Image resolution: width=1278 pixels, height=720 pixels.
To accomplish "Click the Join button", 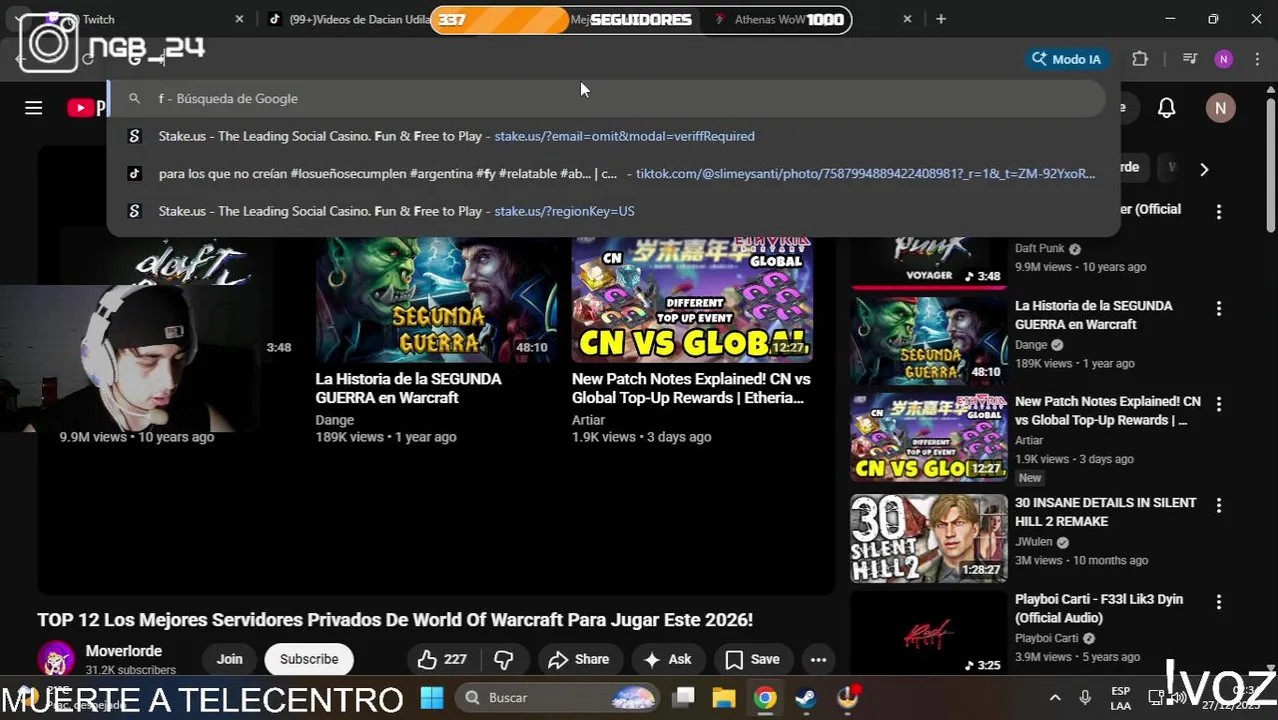I will click(229, 659).
